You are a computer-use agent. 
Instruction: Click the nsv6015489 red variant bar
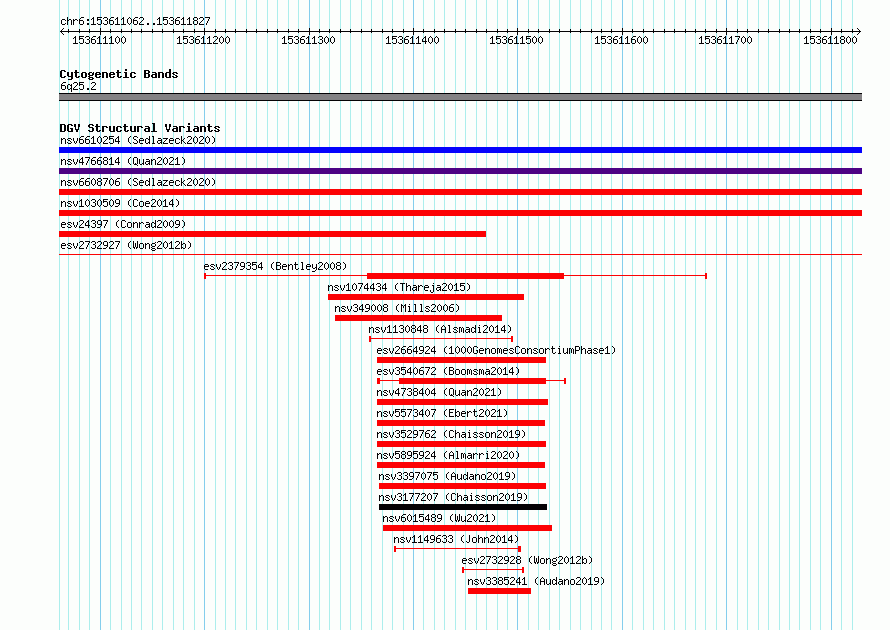pos(467,528)
